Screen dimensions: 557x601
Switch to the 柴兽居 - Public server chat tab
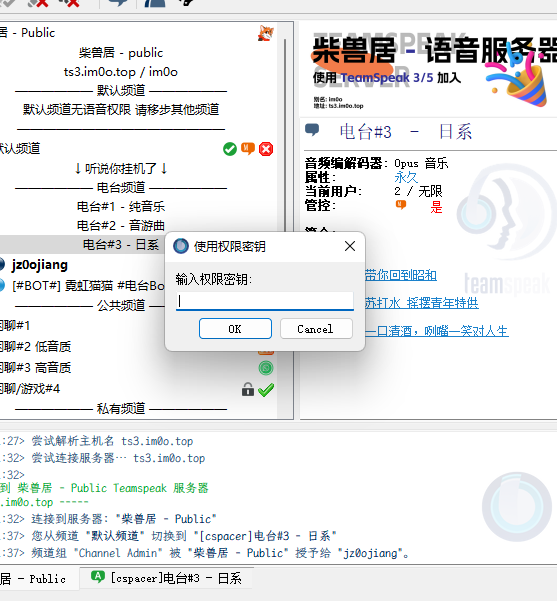pos(35,579)
